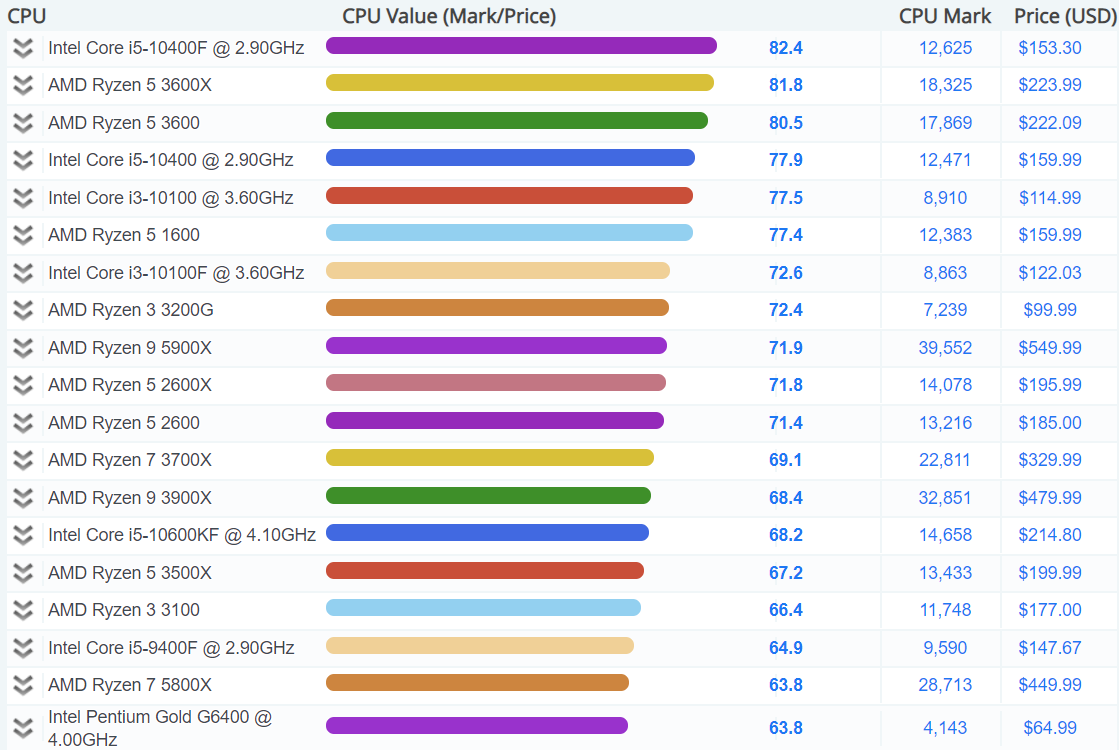Open Intel Core i5-10400 @ 2.90GHz link

[x=171, y=160]
